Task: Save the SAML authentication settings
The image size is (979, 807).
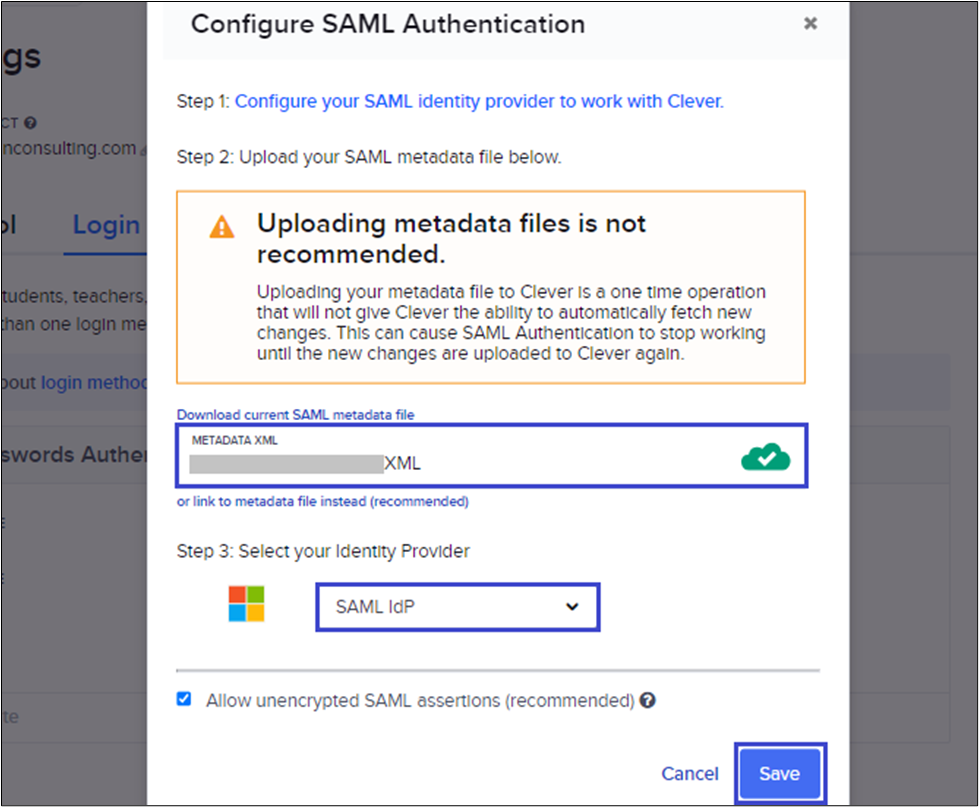Action: coord(780,773)
